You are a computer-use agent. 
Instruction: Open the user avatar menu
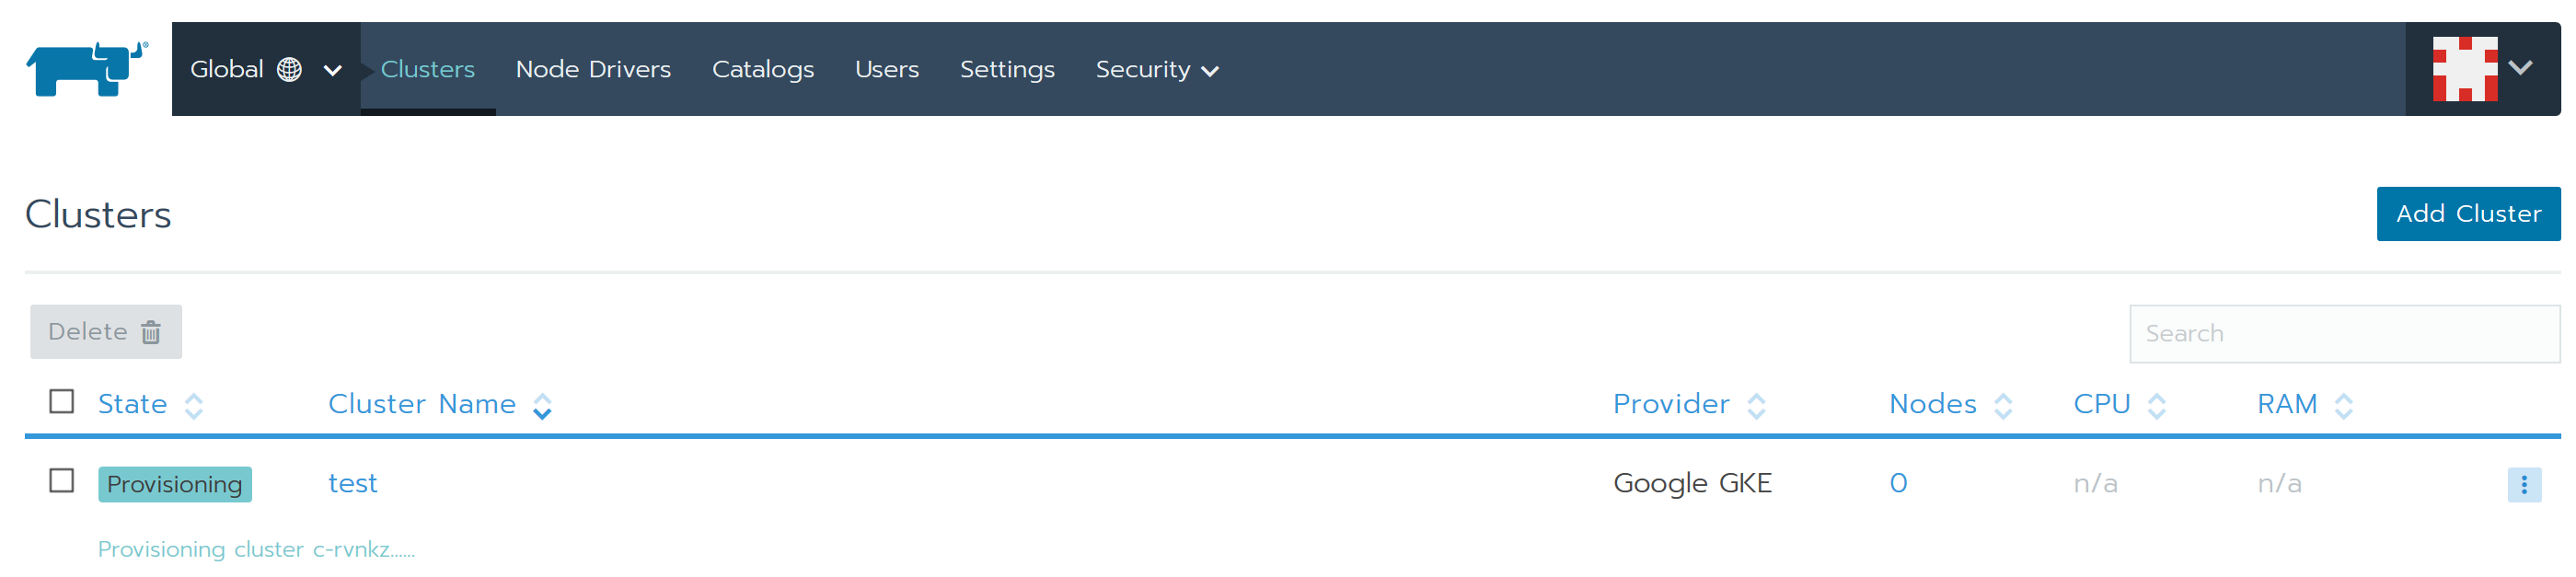(2464, 68)
